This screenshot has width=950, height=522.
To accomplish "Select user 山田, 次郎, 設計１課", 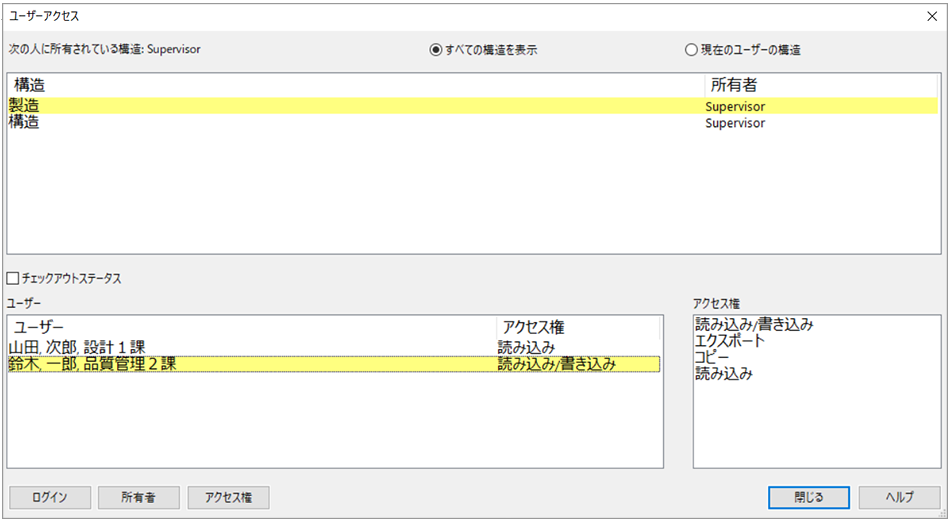I will coord(334,348).
